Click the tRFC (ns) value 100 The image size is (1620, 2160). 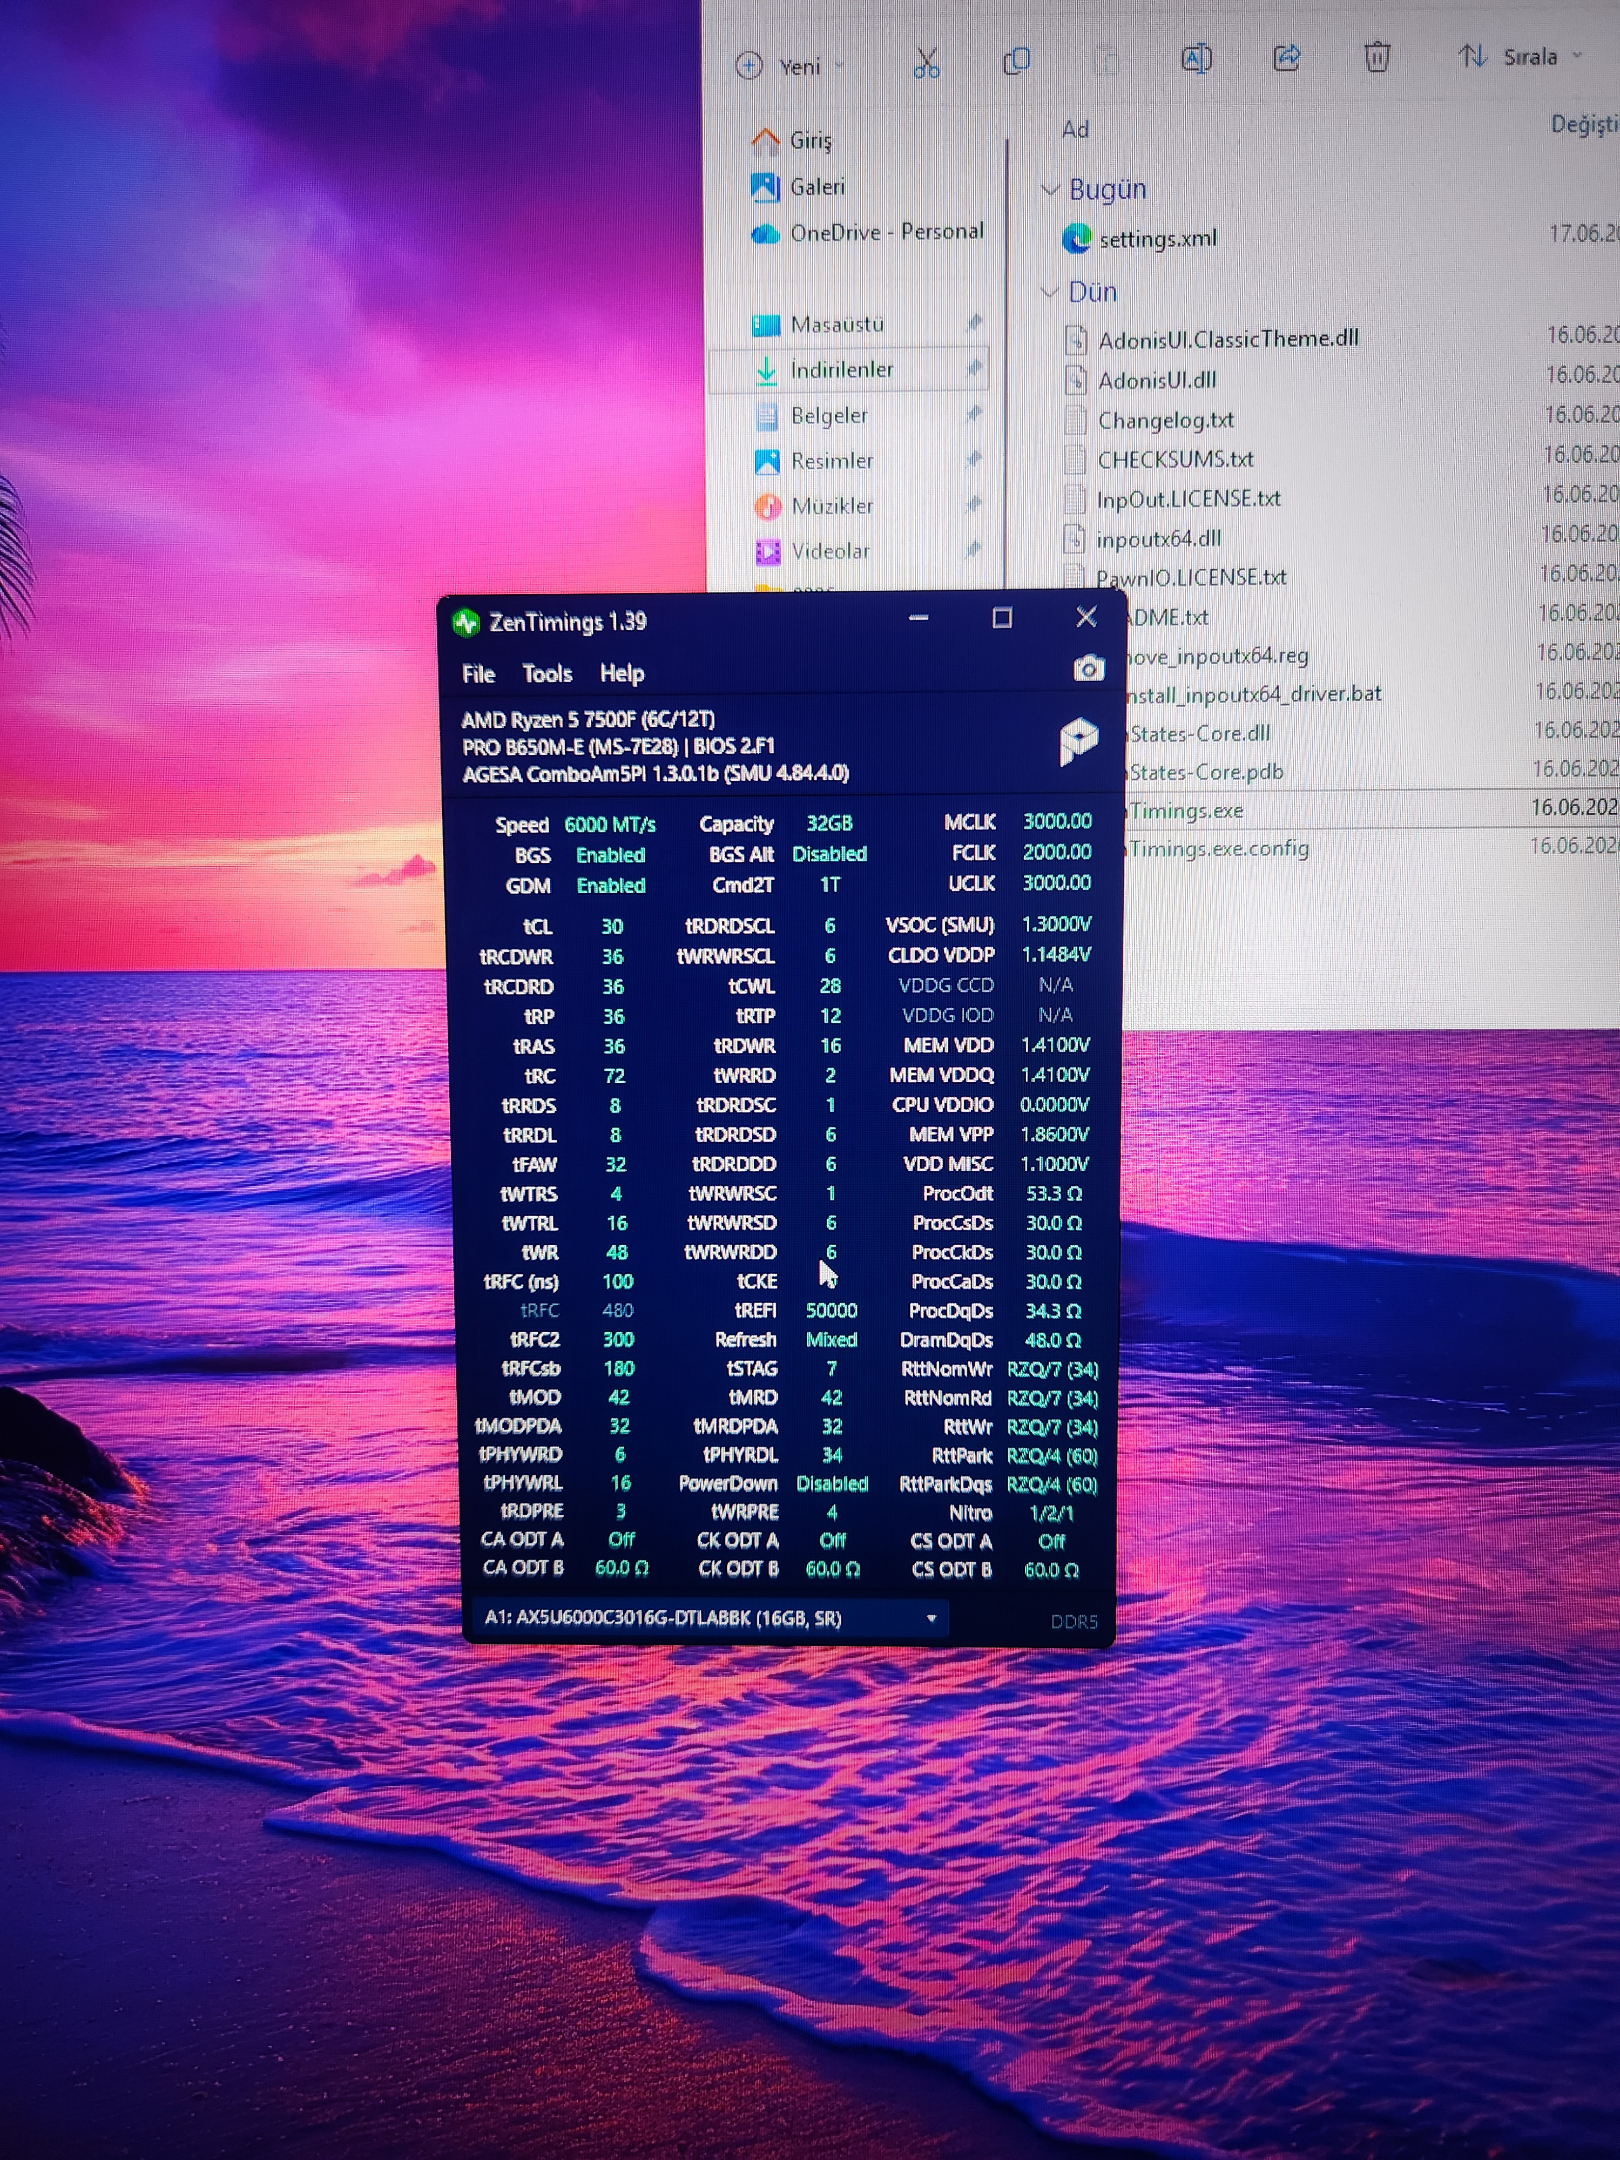tap(617, 1282)
